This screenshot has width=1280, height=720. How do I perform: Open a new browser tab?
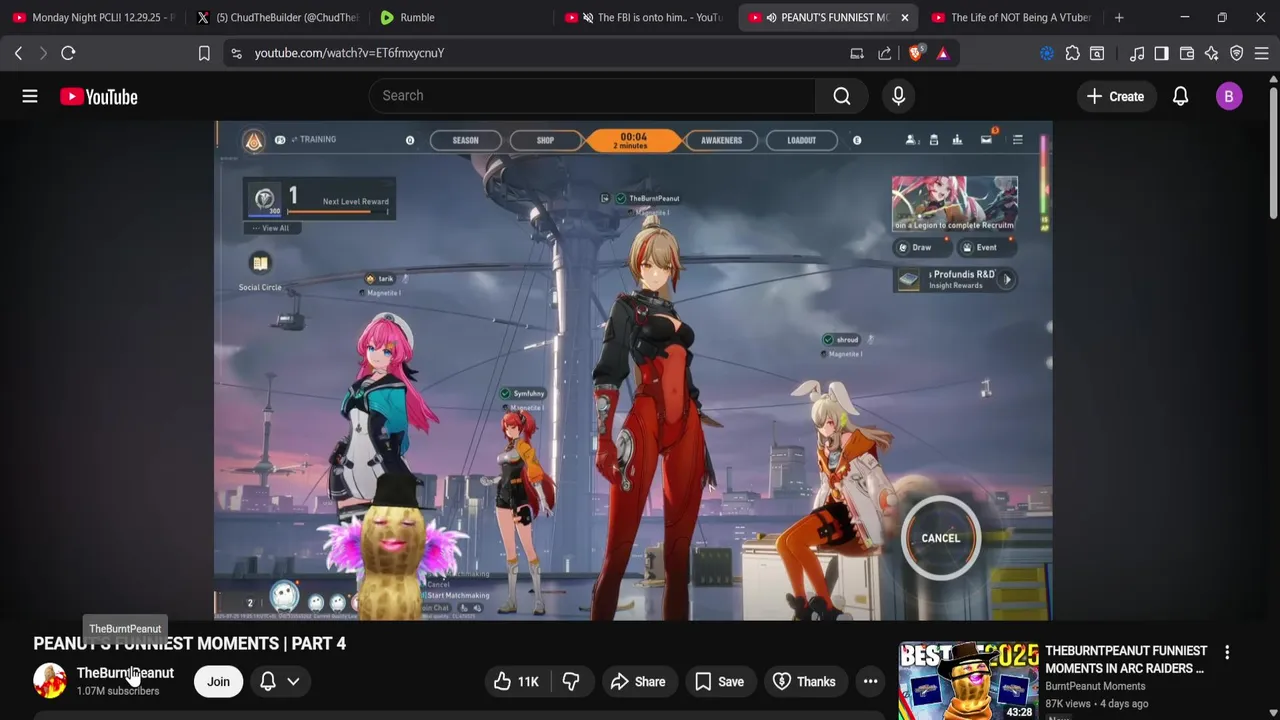pos(1119,17)
